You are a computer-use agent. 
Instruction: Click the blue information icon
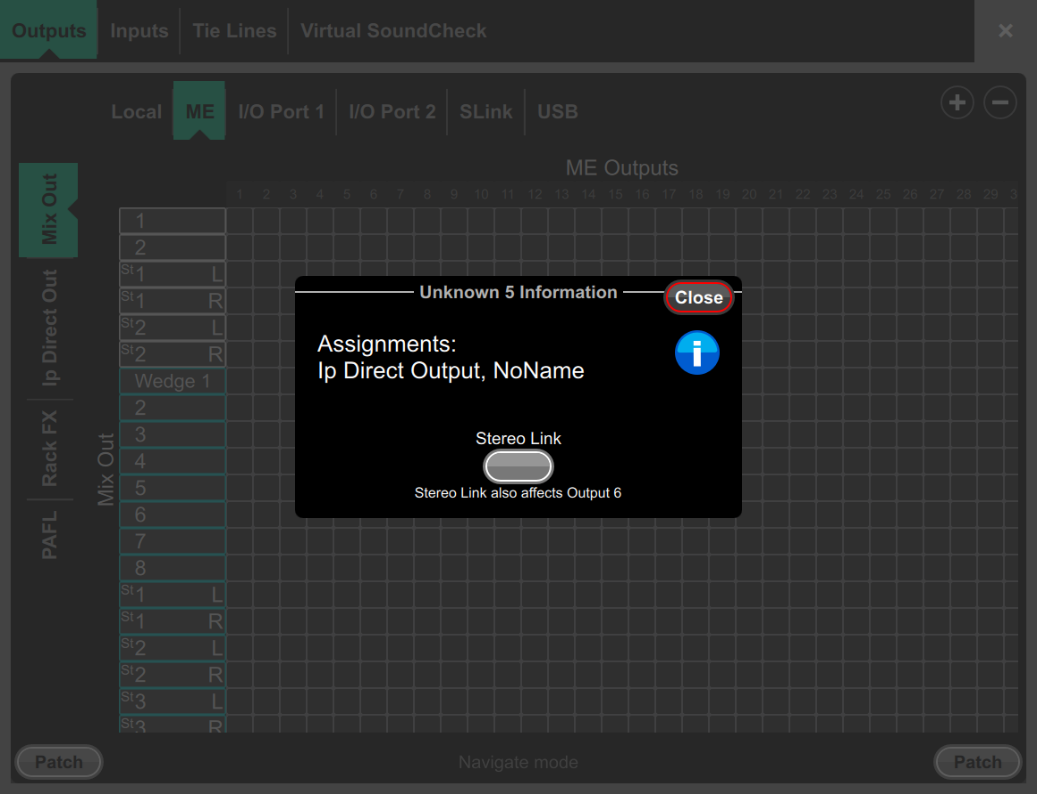[697, 353]
